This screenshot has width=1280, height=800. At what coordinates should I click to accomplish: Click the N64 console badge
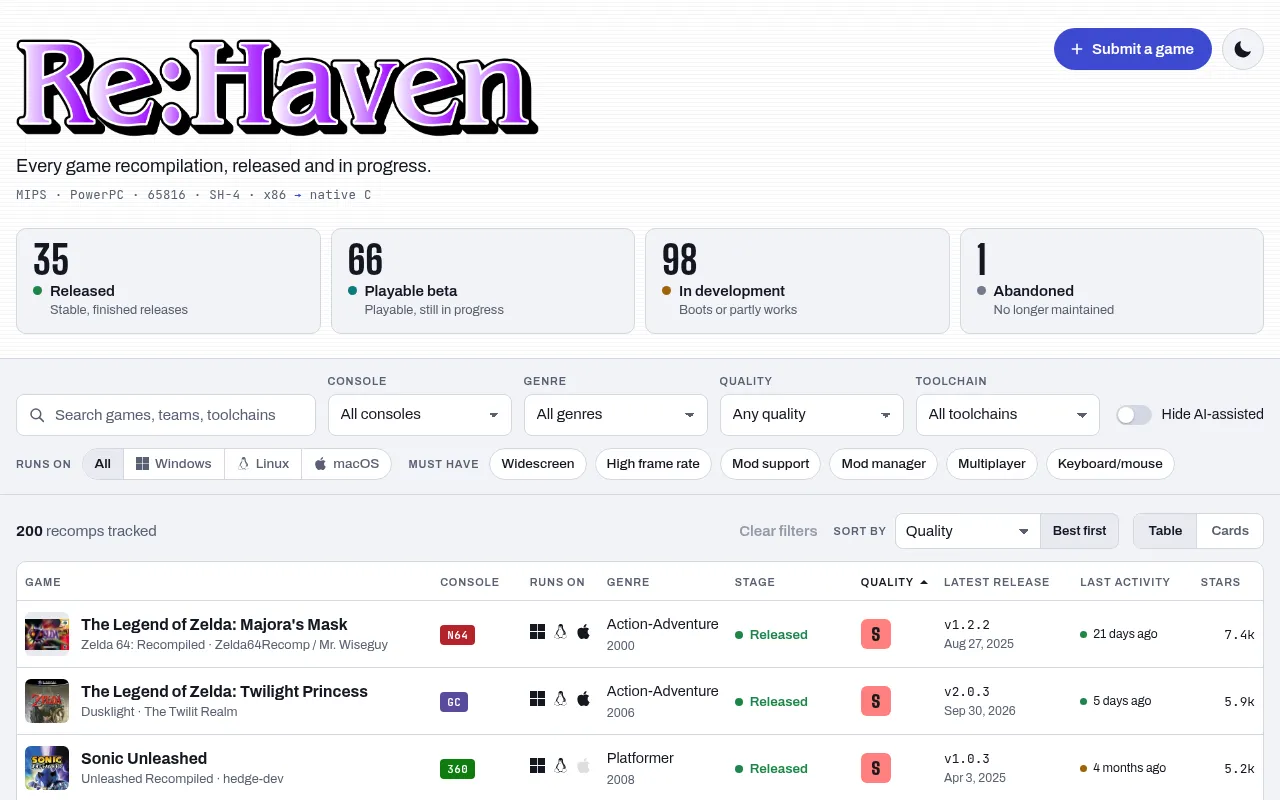point(457,635)
